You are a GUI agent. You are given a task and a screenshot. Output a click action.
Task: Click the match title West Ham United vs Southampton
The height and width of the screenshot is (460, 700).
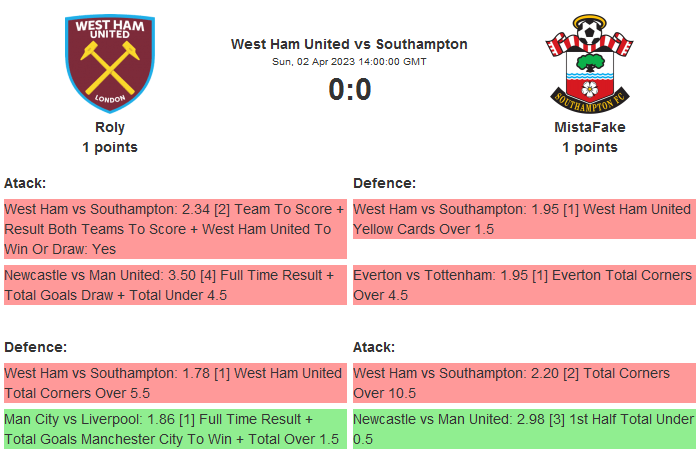click(x=349, y=44)
